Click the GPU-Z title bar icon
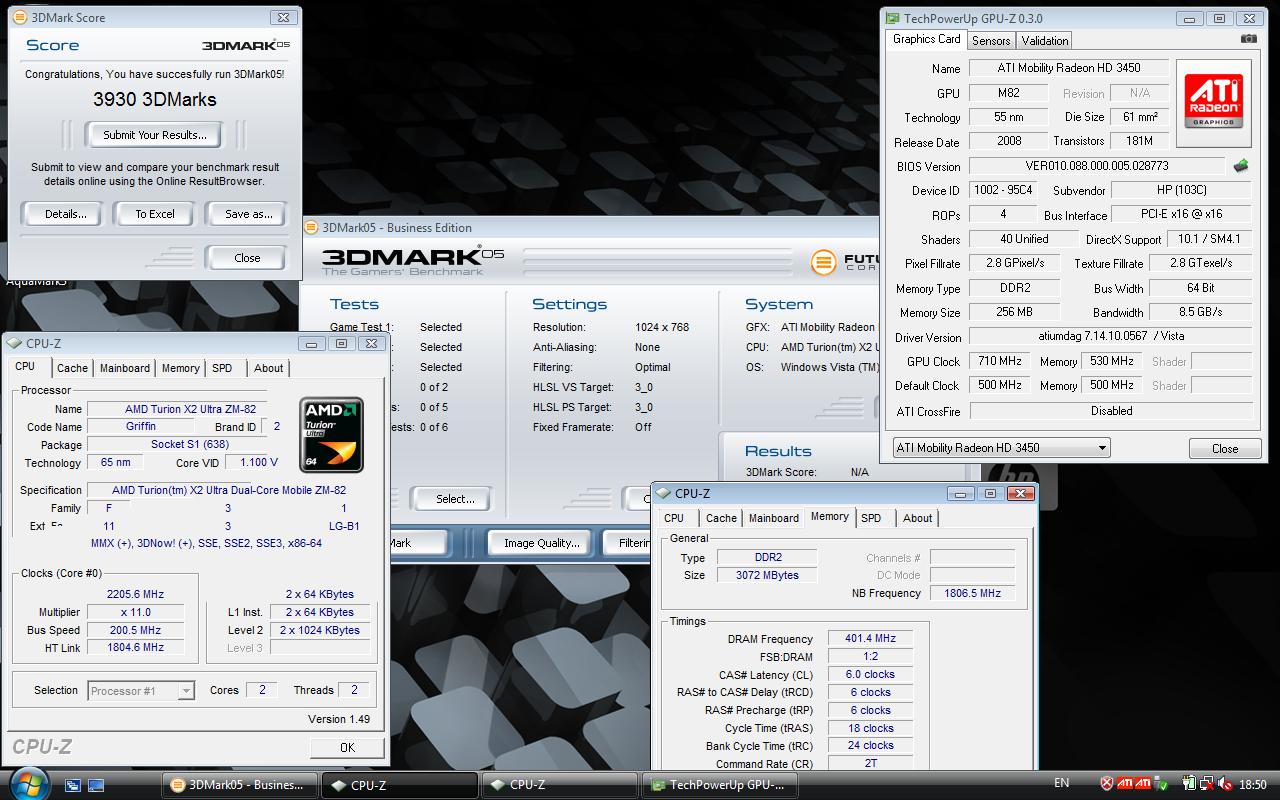The width and height of the screenshot is (1280, 800). (893, 18)
